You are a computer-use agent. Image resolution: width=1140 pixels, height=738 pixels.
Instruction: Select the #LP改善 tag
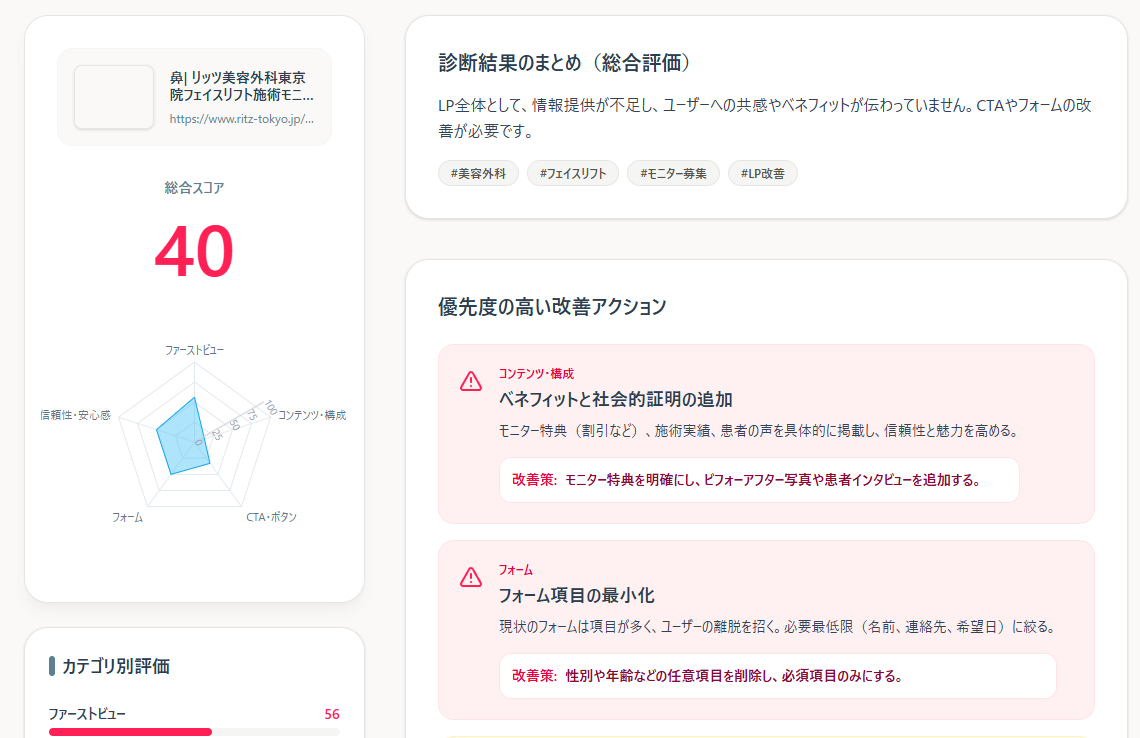coord(763,173)
